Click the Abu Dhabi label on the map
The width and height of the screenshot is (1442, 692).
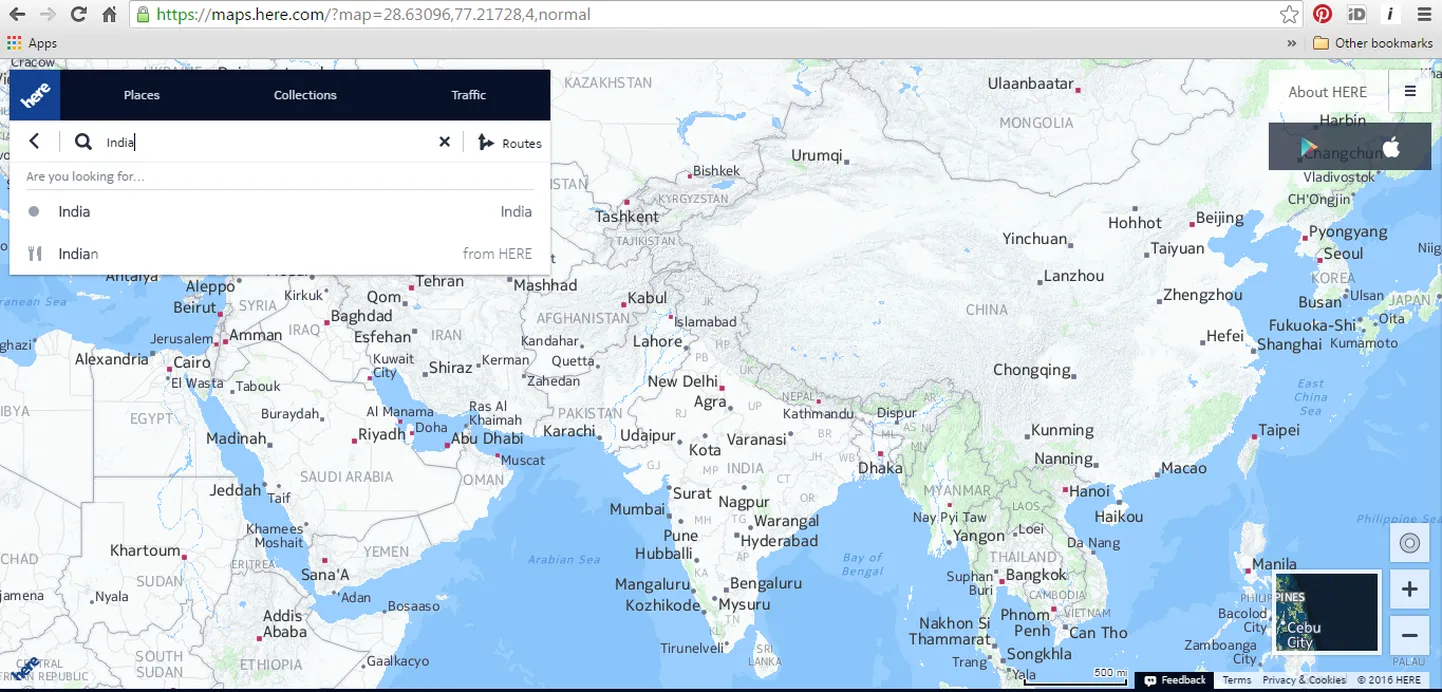coord(487,438)
